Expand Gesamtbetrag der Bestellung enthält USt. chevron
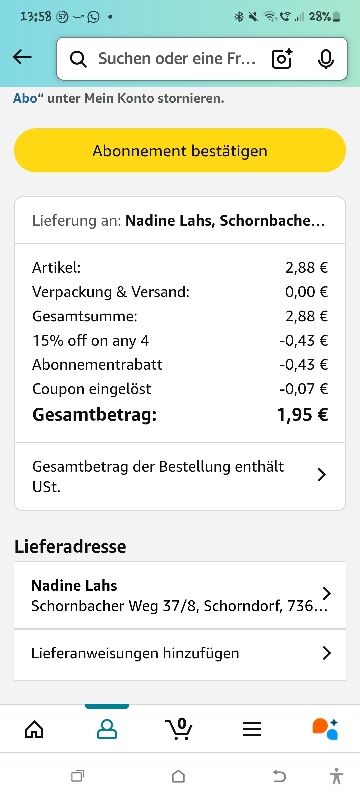 [321, 475]
